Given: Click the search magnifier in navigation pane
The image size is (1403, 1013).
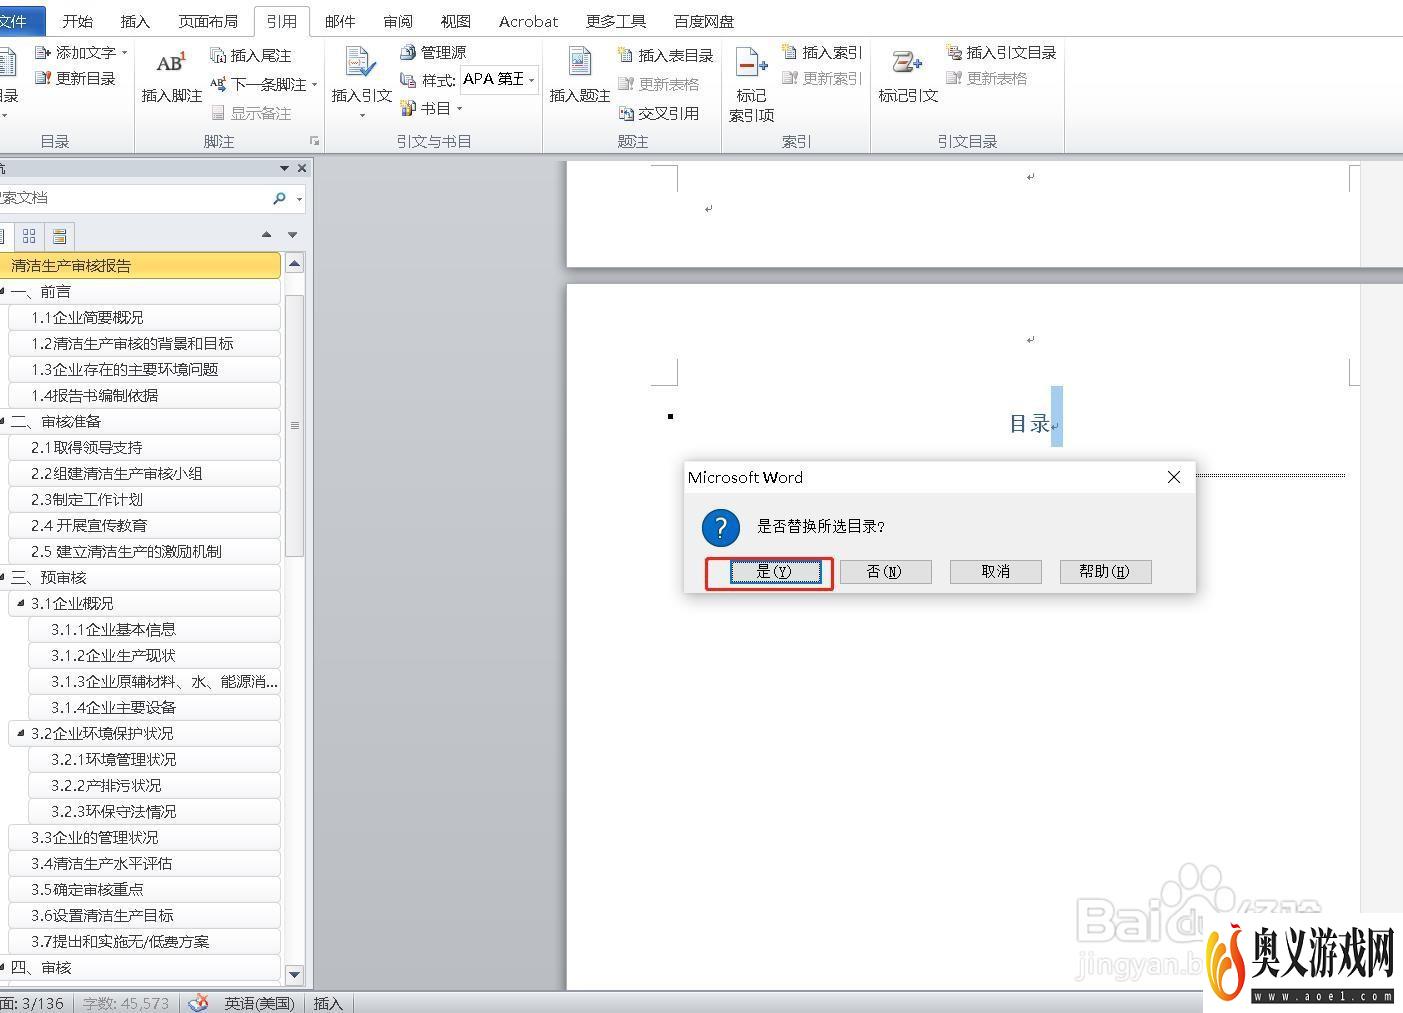Looking at the screenshot, I should coord(279,198).
